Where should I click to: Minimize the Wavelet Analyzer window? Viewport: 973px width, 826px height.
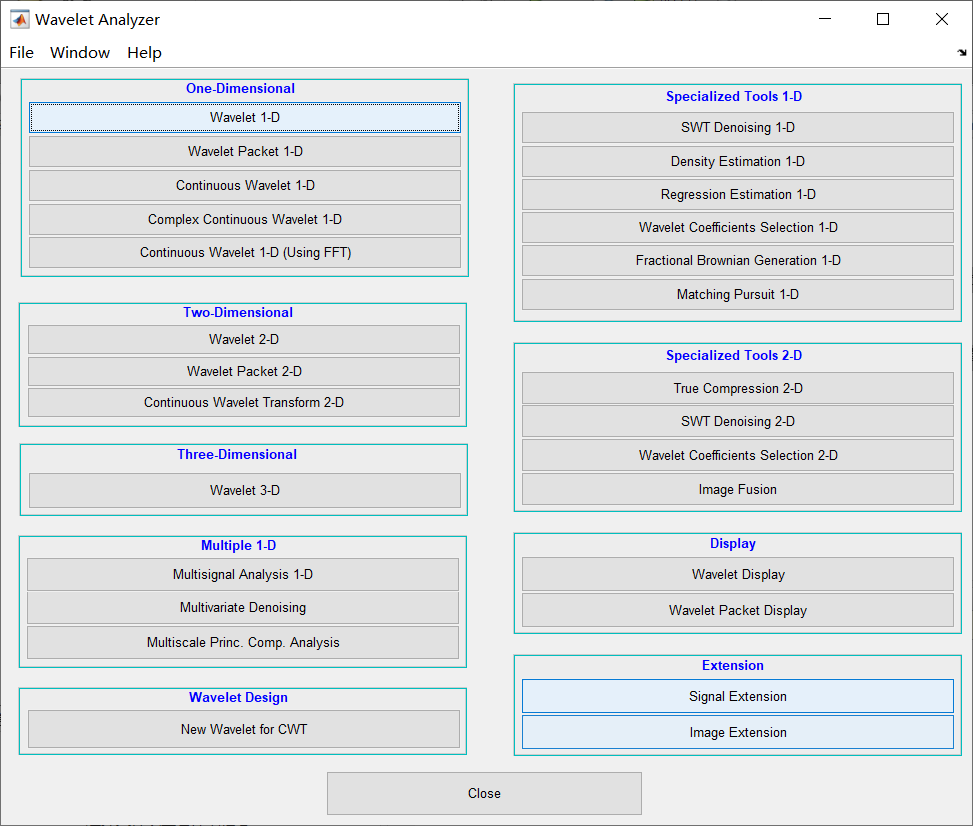click(825, 19)
